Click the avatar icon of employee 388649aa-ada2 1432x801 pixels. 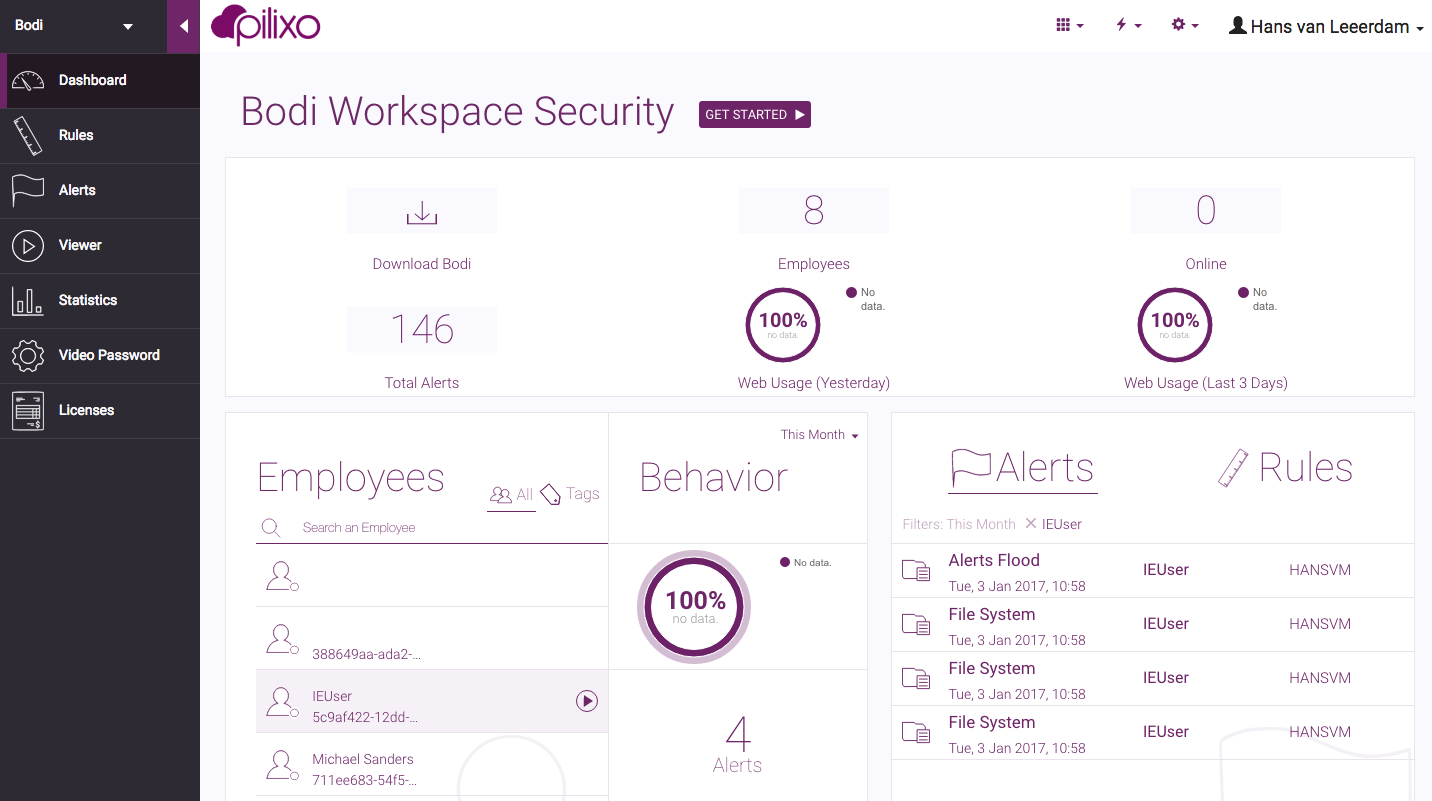click(283, 639)
